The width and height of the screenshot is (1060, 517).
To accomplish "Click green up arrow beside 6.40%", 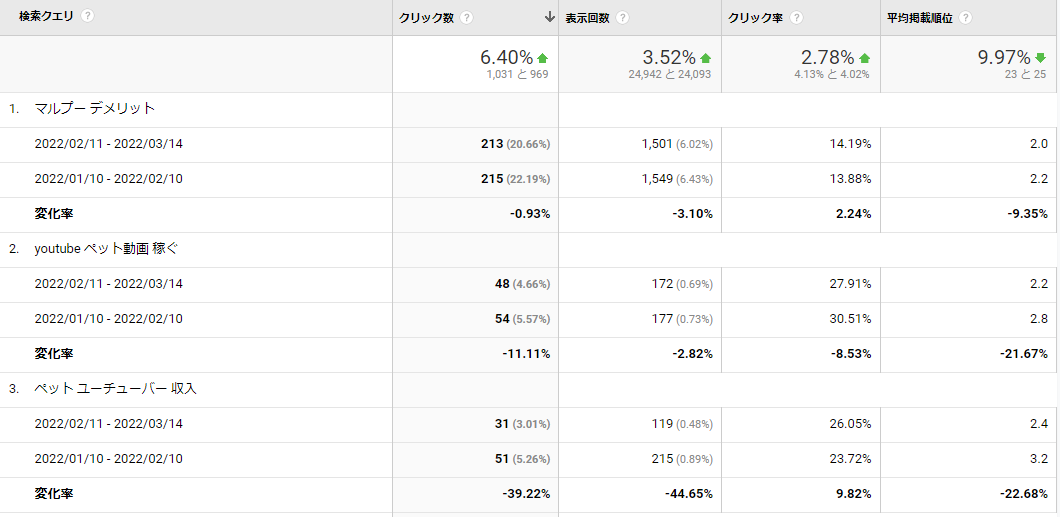I will click(x=543, y=58).
